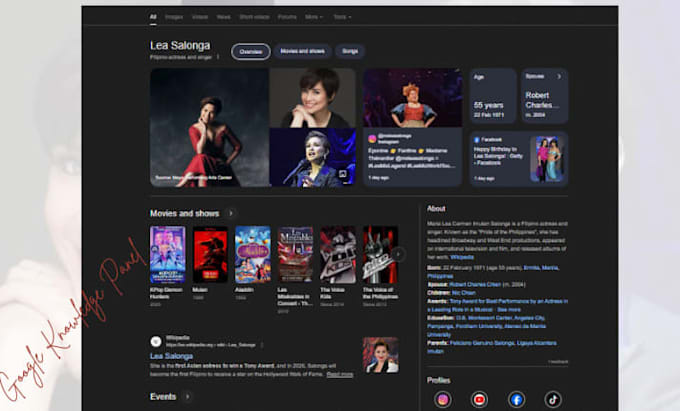Click the image gallery icon on singing photo
680x411 pixels.
343,174
